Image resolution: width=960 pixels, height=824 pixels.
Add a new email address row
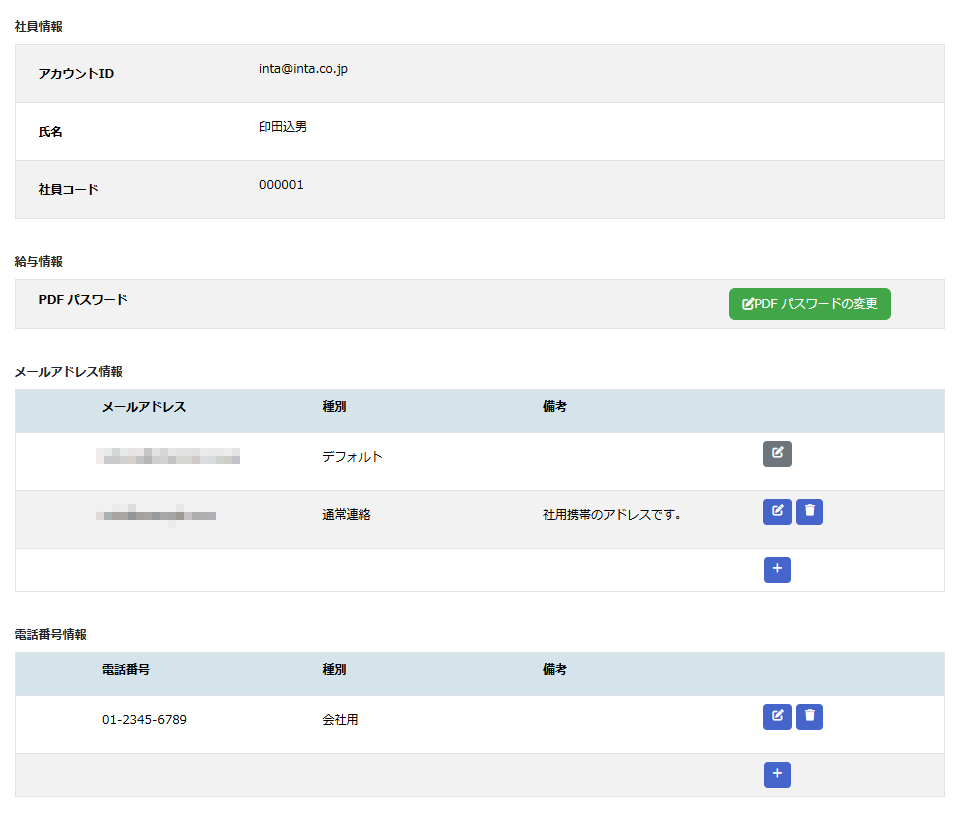(777, 570)
